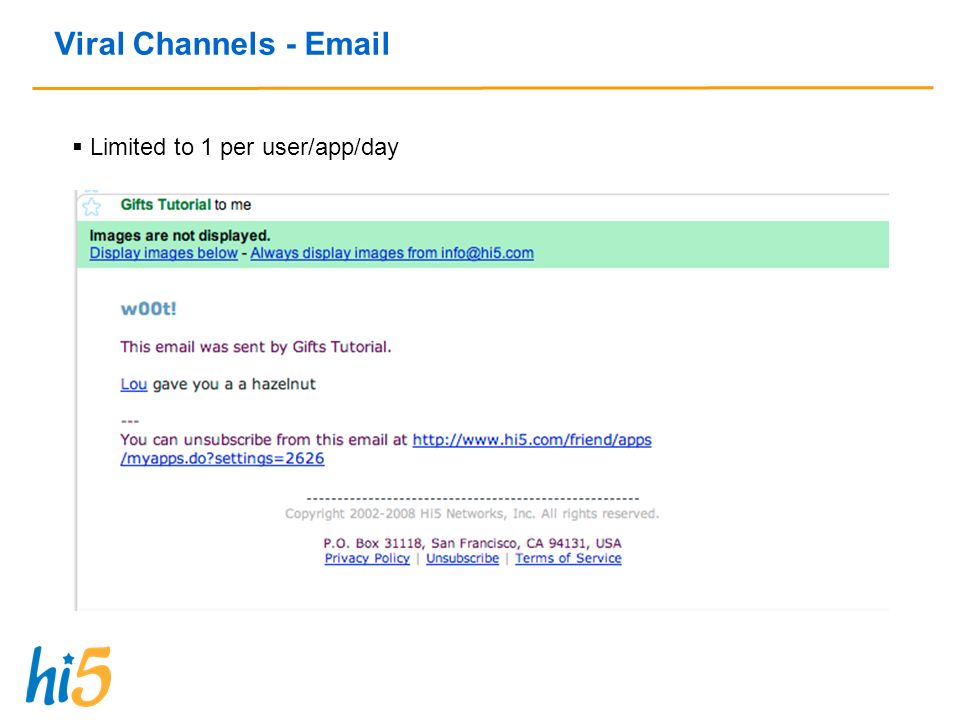Screen dimensions: 960x720
Task: Click 'Display images below' link
Action: 163,253
